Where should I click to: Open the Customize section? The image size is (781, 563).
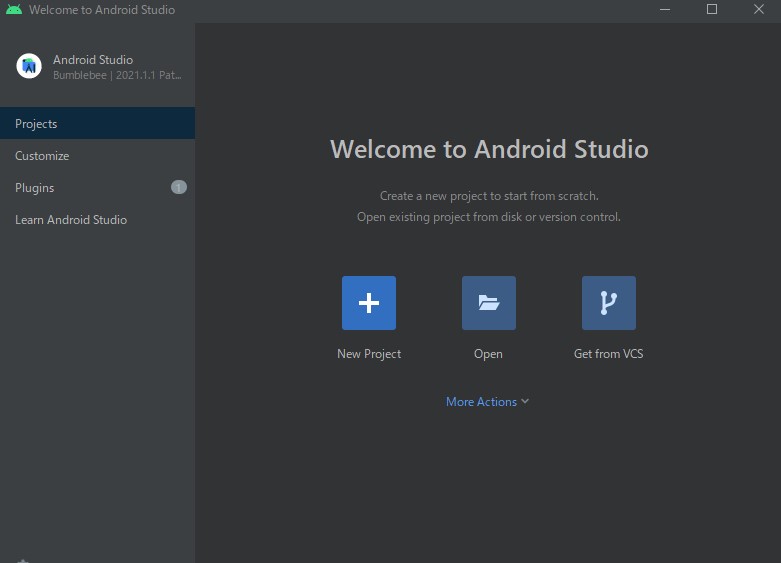pos(98,155)
